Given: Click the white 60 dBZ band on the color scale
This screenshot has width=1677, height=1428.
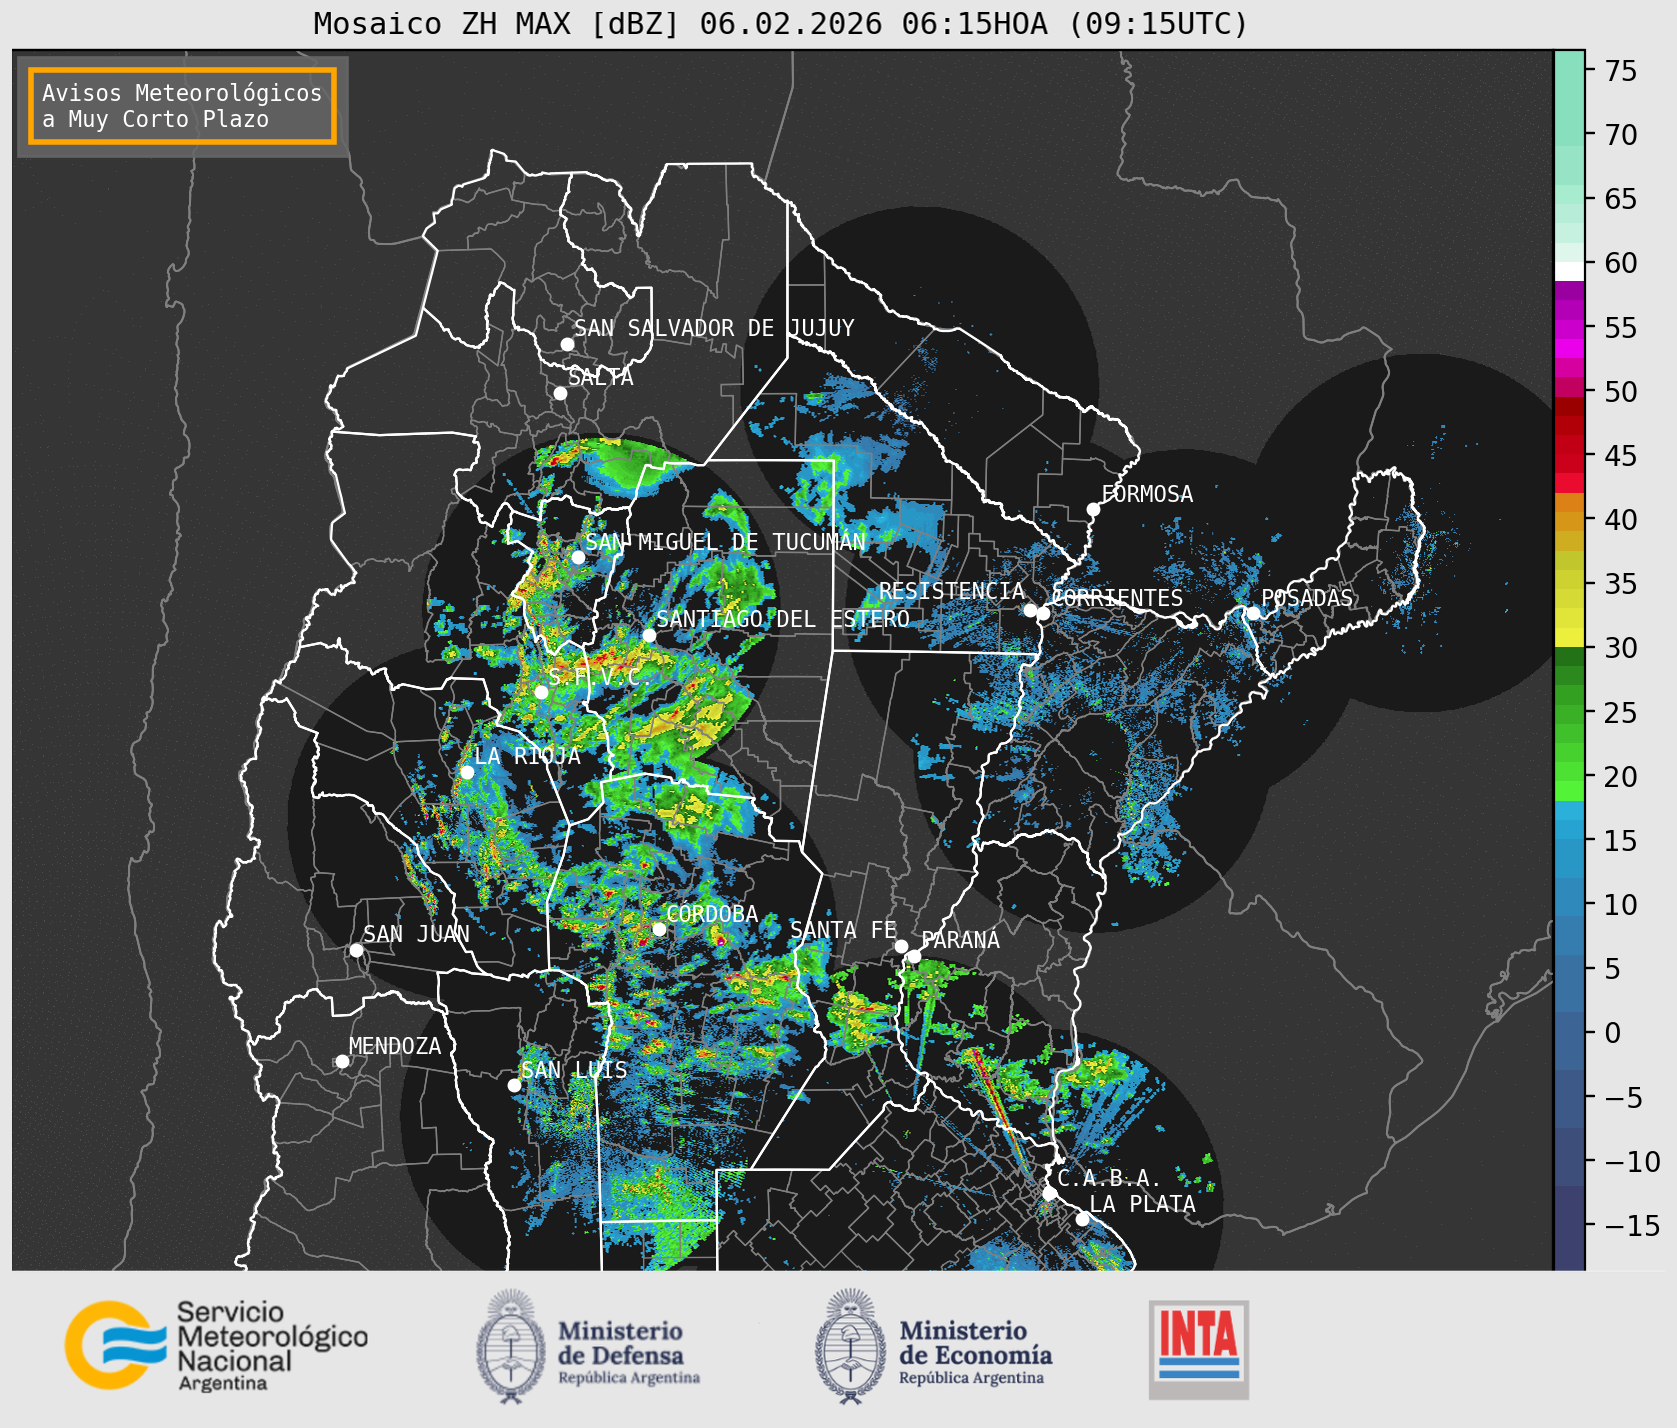Looking at the screenshot, I should (x=1569, y=270).
